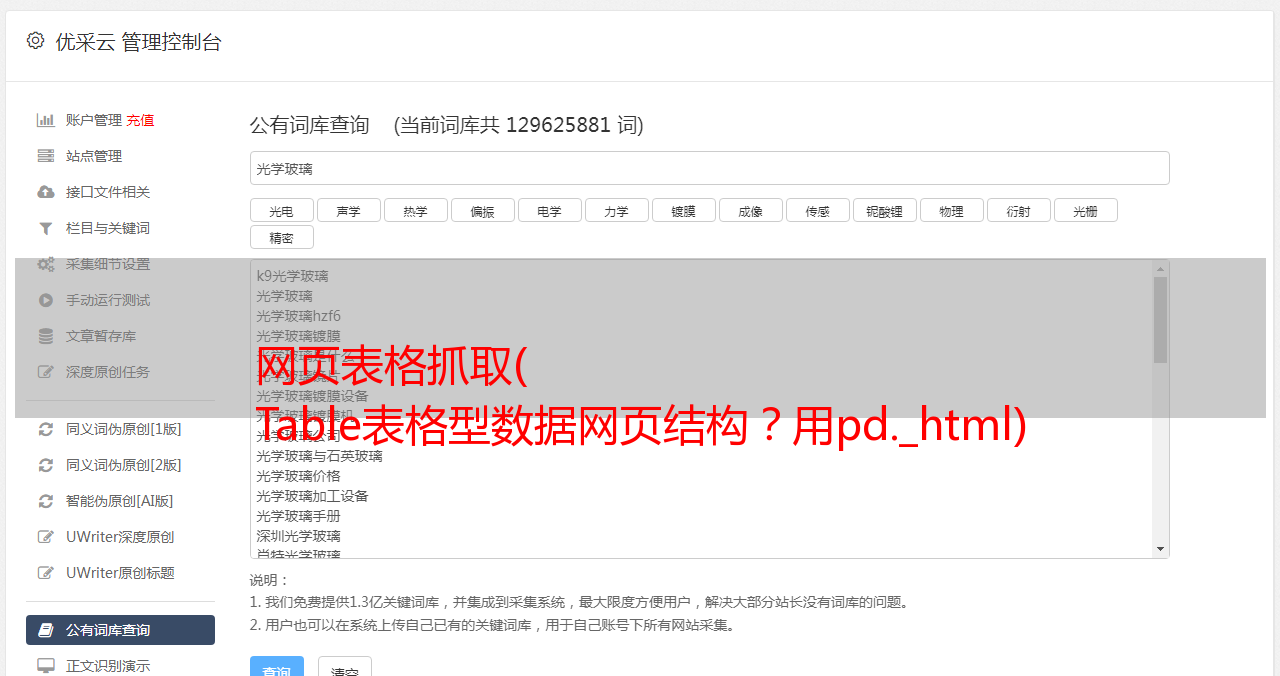The width and height of the screenshot is (1280, 676).
Task: Click refresh icon next to 同义词伪原创[1版]
Action: [45, 429]
